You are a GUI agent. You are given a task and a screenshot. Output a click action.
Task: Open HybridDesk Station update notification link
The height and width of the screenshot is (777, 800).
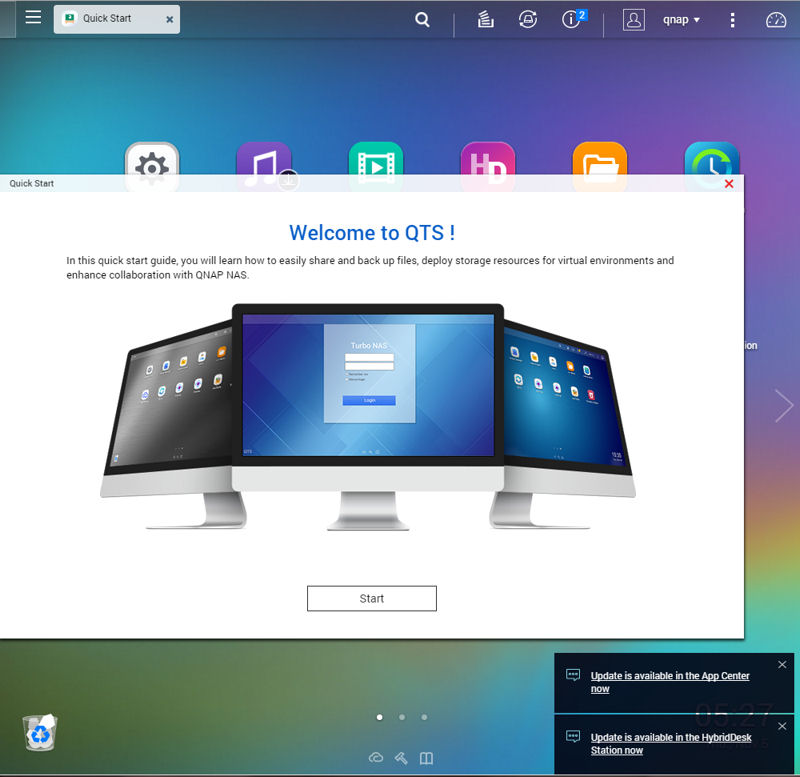point(671,744)
